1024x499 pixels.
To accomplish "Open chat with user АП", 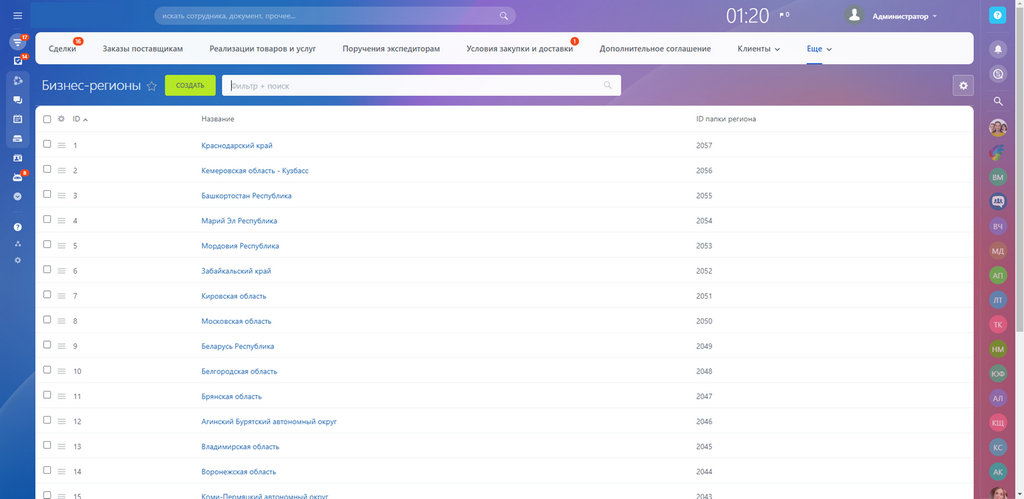I will (998, 276).
